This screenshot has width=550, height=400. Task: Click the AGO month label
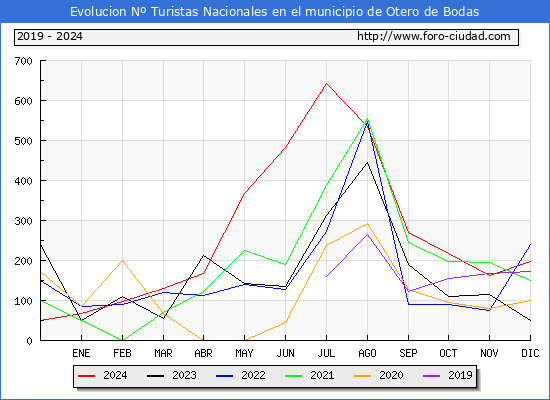367,353
